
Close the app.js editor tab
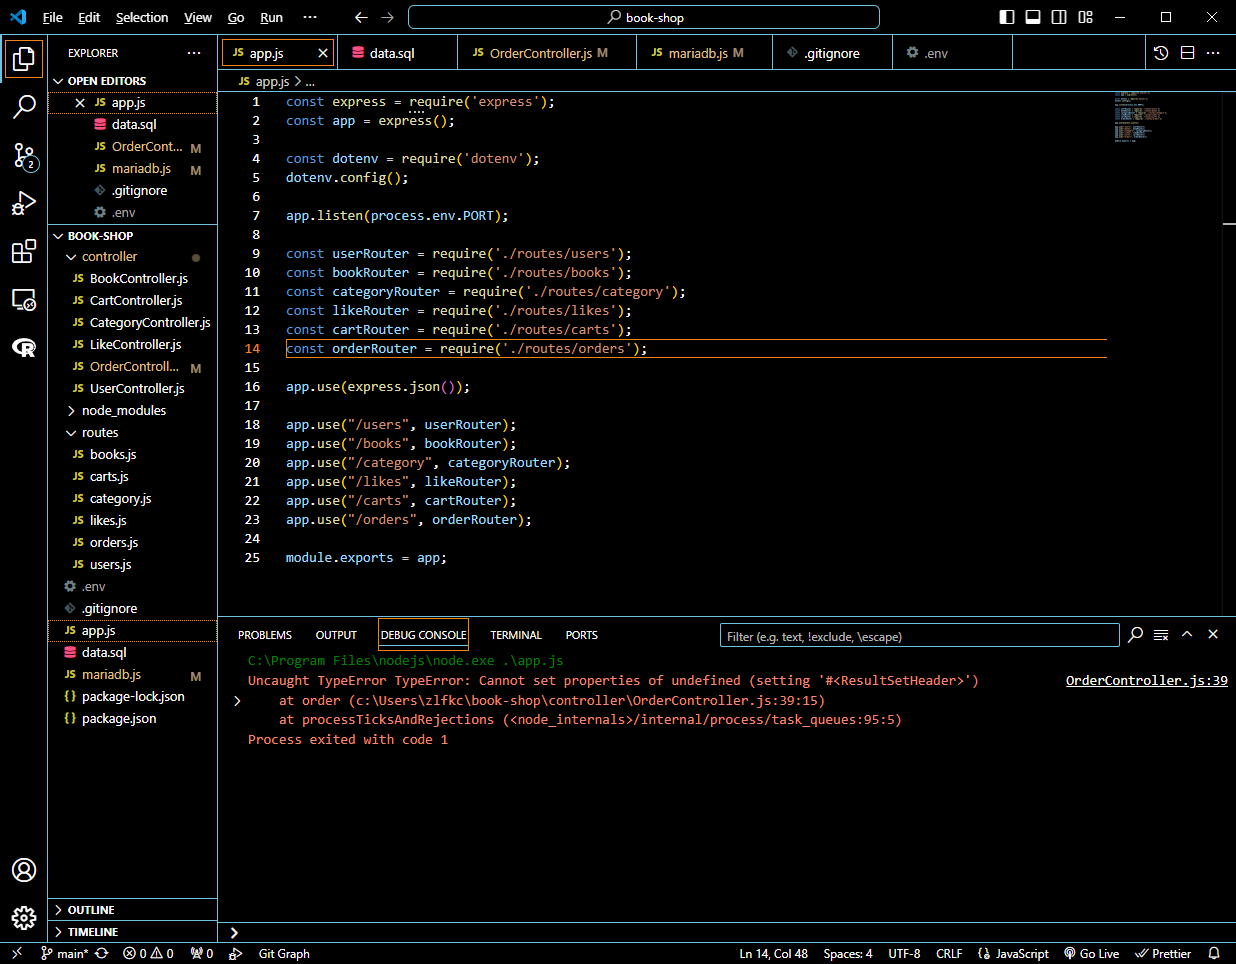pyautogui.click(x=323, y=53)
